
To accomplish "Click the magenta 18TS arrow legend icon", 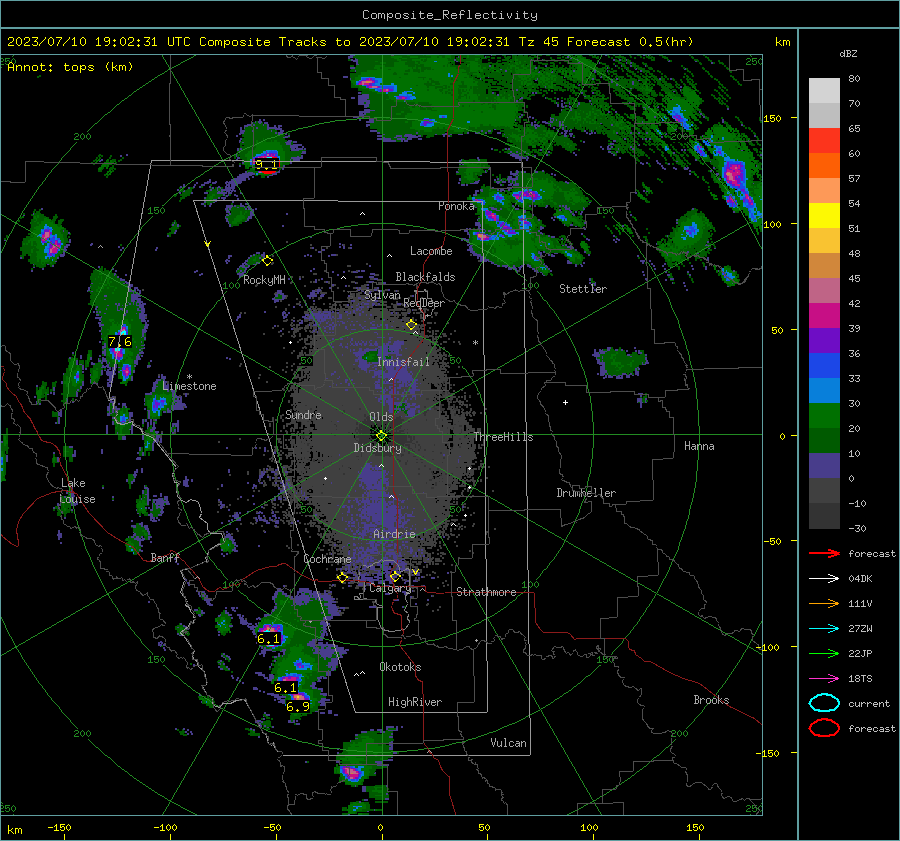I will (x=824, y=678).
